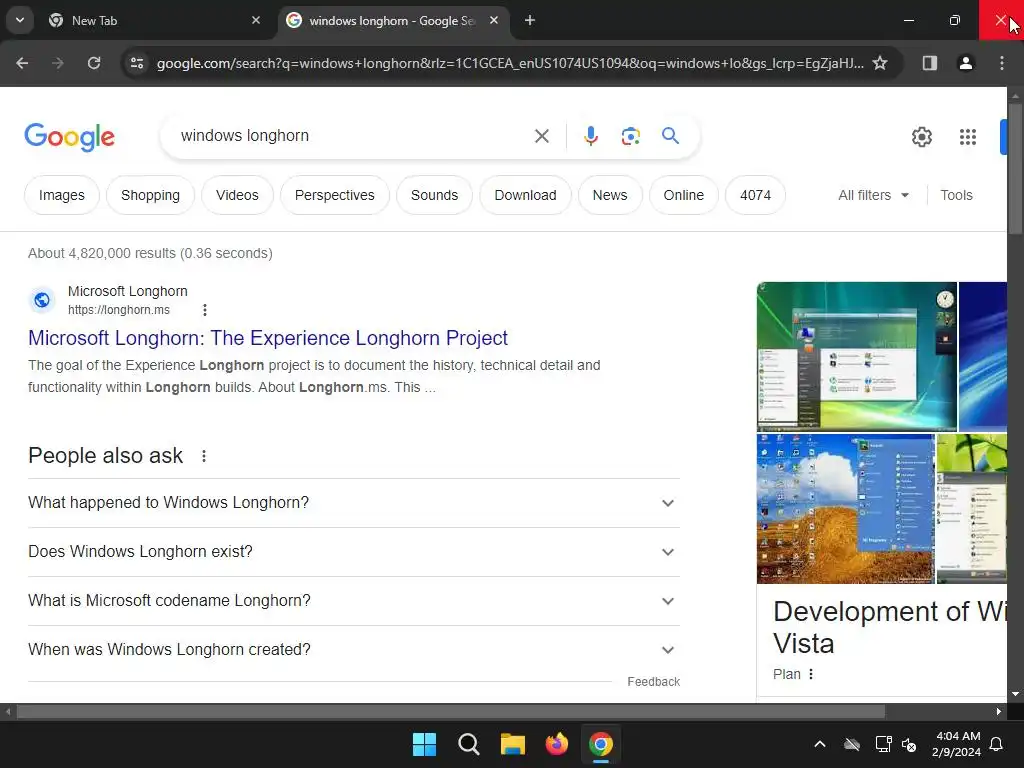Open notifications bell in taskbar

(997, 744)
